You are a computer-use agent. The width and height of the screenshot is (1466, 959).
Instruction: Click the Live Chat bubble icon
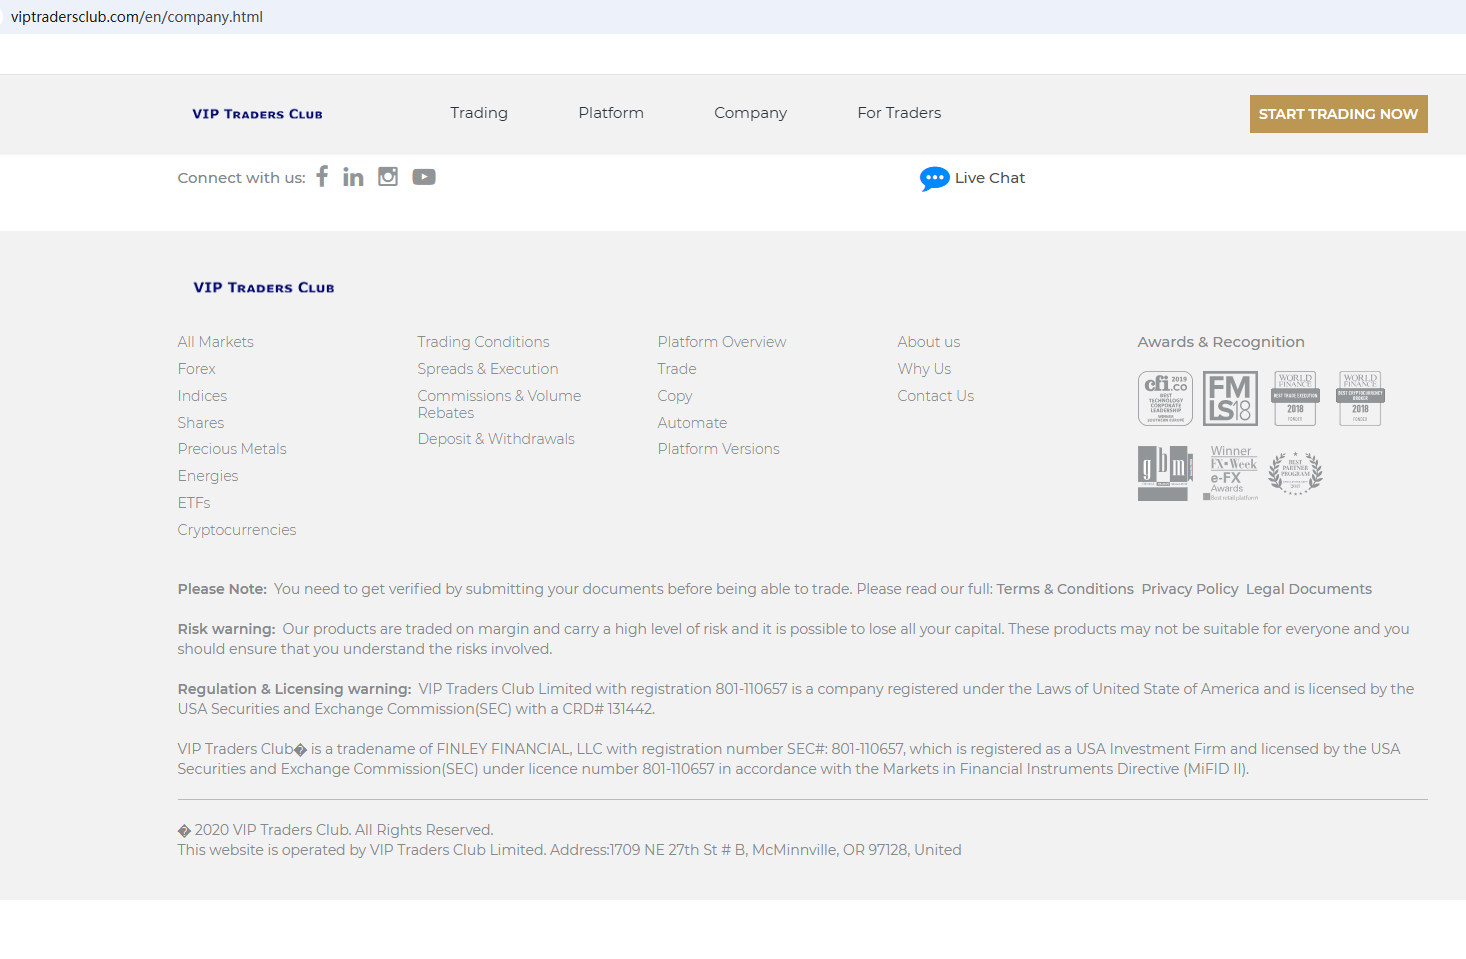(x=934, y=178)
